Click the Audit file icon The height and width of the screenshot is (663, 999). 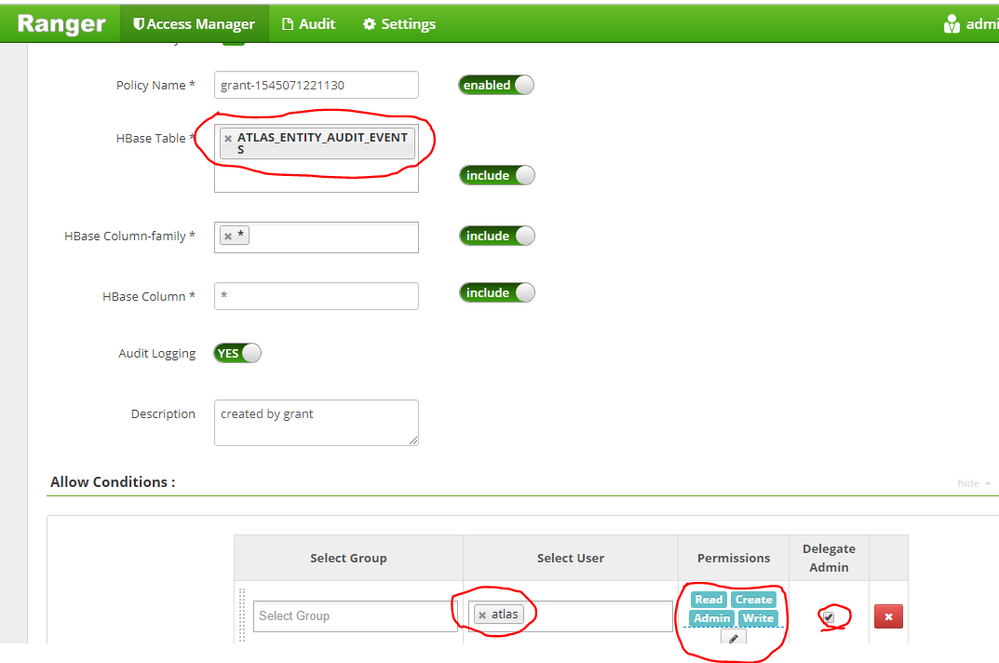pyautogui.click(x=288, y=24)
